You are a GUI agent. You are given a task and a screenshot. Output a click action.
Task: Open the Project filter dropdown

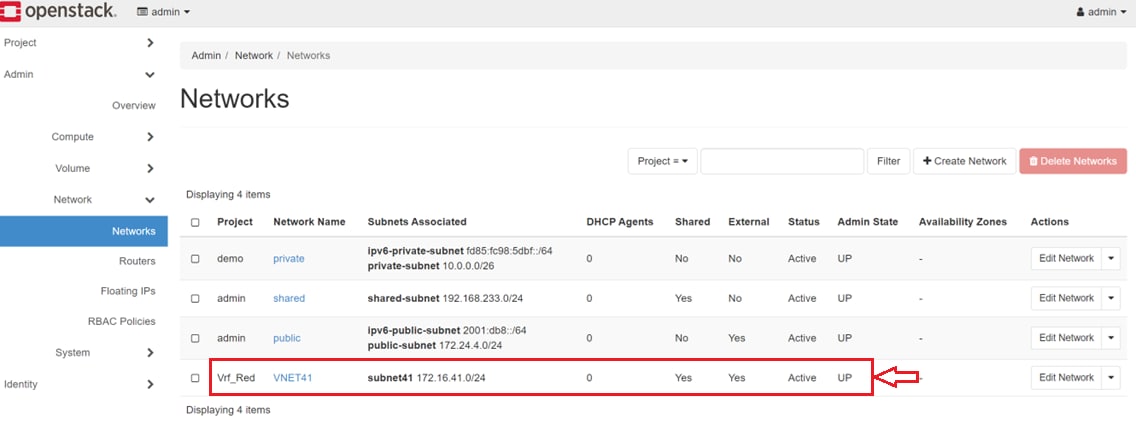coord(662,162)
